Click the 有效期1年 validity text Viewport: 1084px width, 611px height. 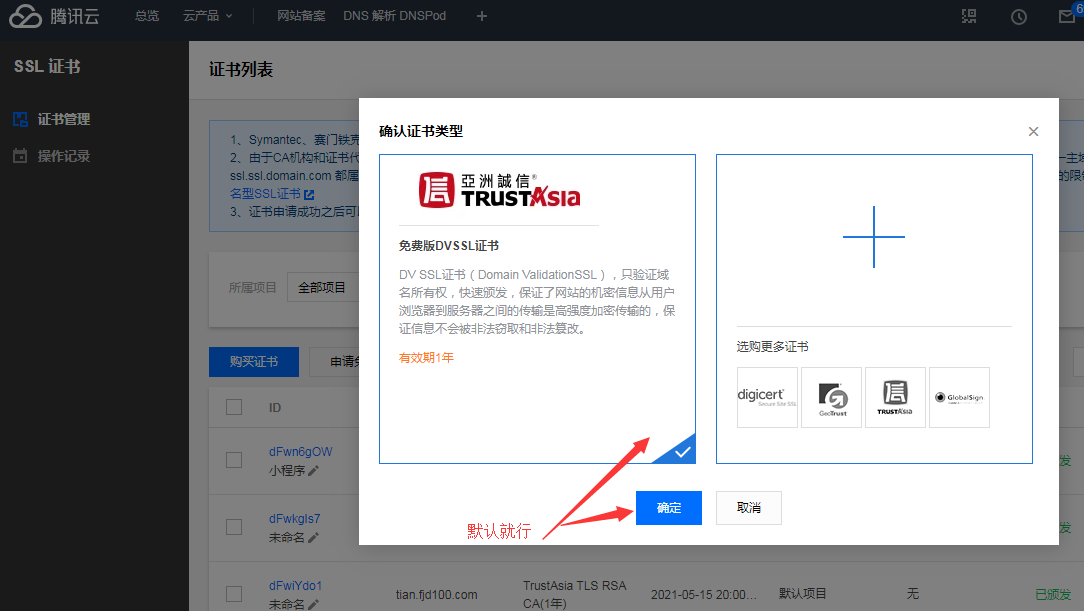[426, 357]
